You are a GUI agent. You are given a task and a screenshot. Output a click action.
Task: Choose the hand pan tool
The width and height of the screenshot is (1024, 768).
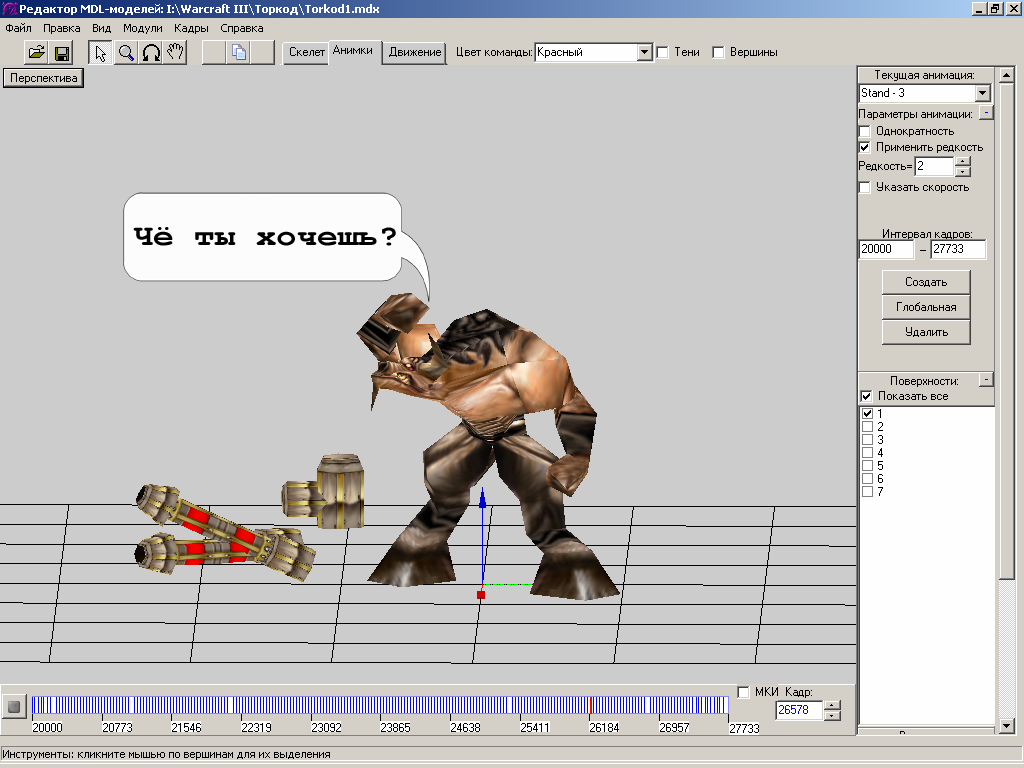tap(176, 53)
